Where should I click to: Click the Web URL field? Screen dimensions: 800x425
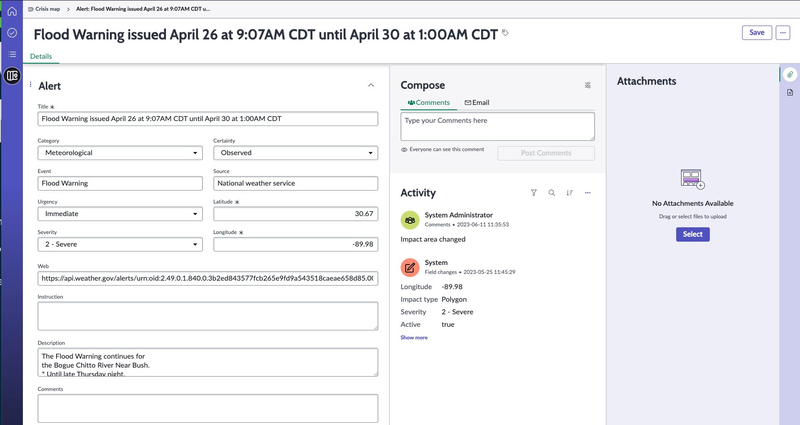208,279
